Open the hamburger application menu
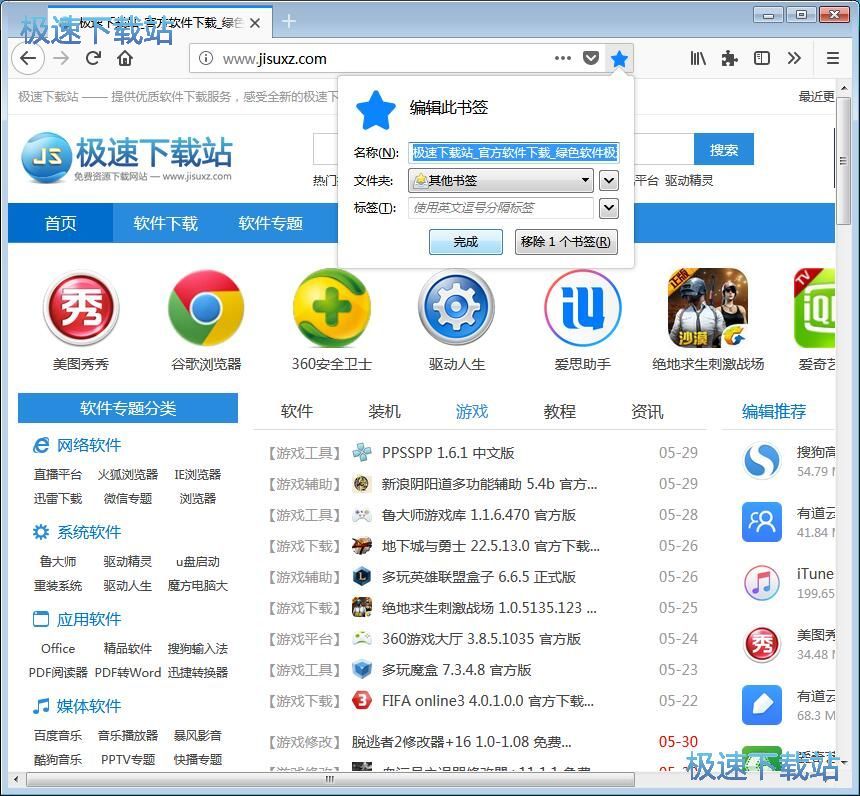Viewport: 860px width, 796px height. 832,59
